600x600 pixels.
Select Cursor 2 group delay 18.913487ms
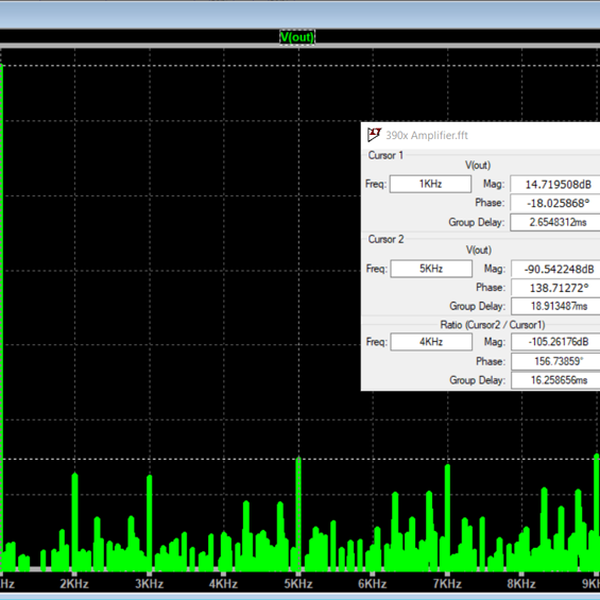tap(554, 306)
